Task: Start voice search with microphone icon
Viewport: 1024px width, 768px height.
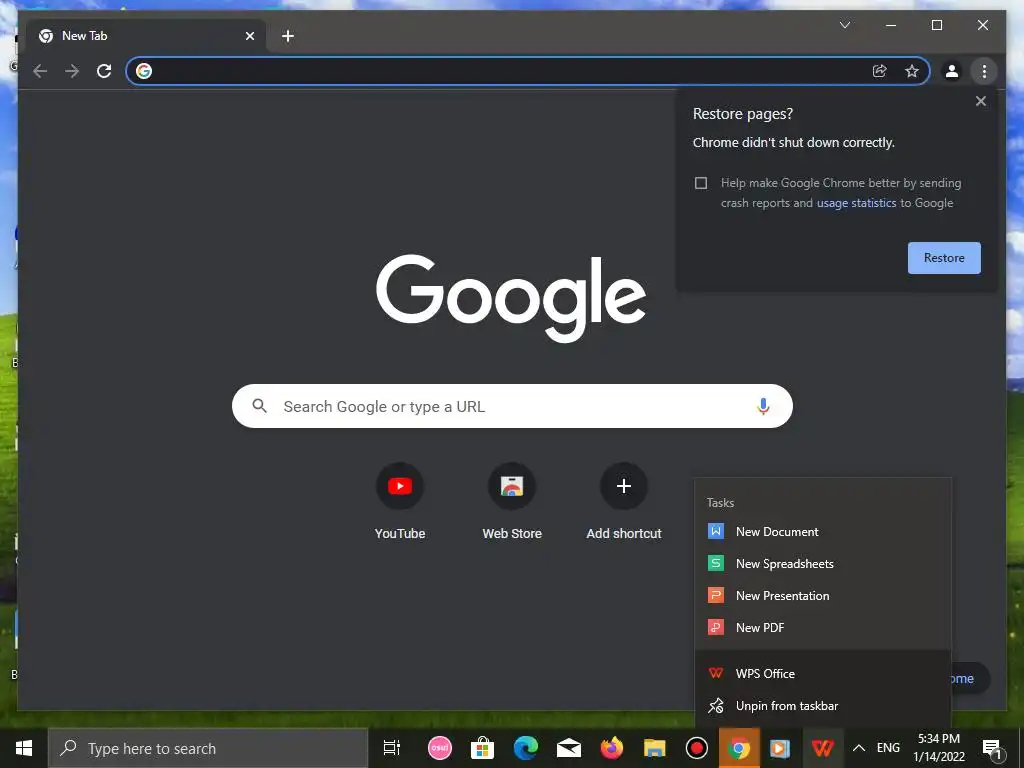Action: click(x=763, y=406)
